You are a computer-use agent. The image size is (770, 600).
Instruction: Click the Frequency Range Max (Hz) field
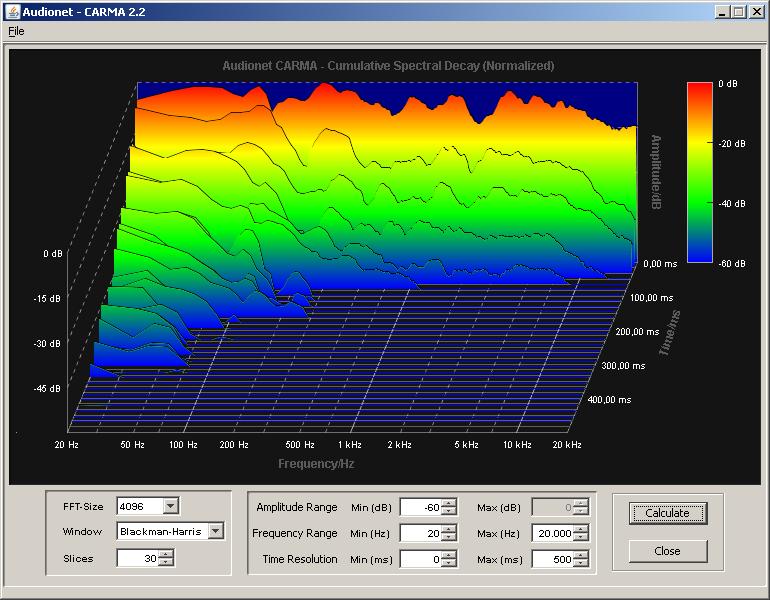pos(552,533)
